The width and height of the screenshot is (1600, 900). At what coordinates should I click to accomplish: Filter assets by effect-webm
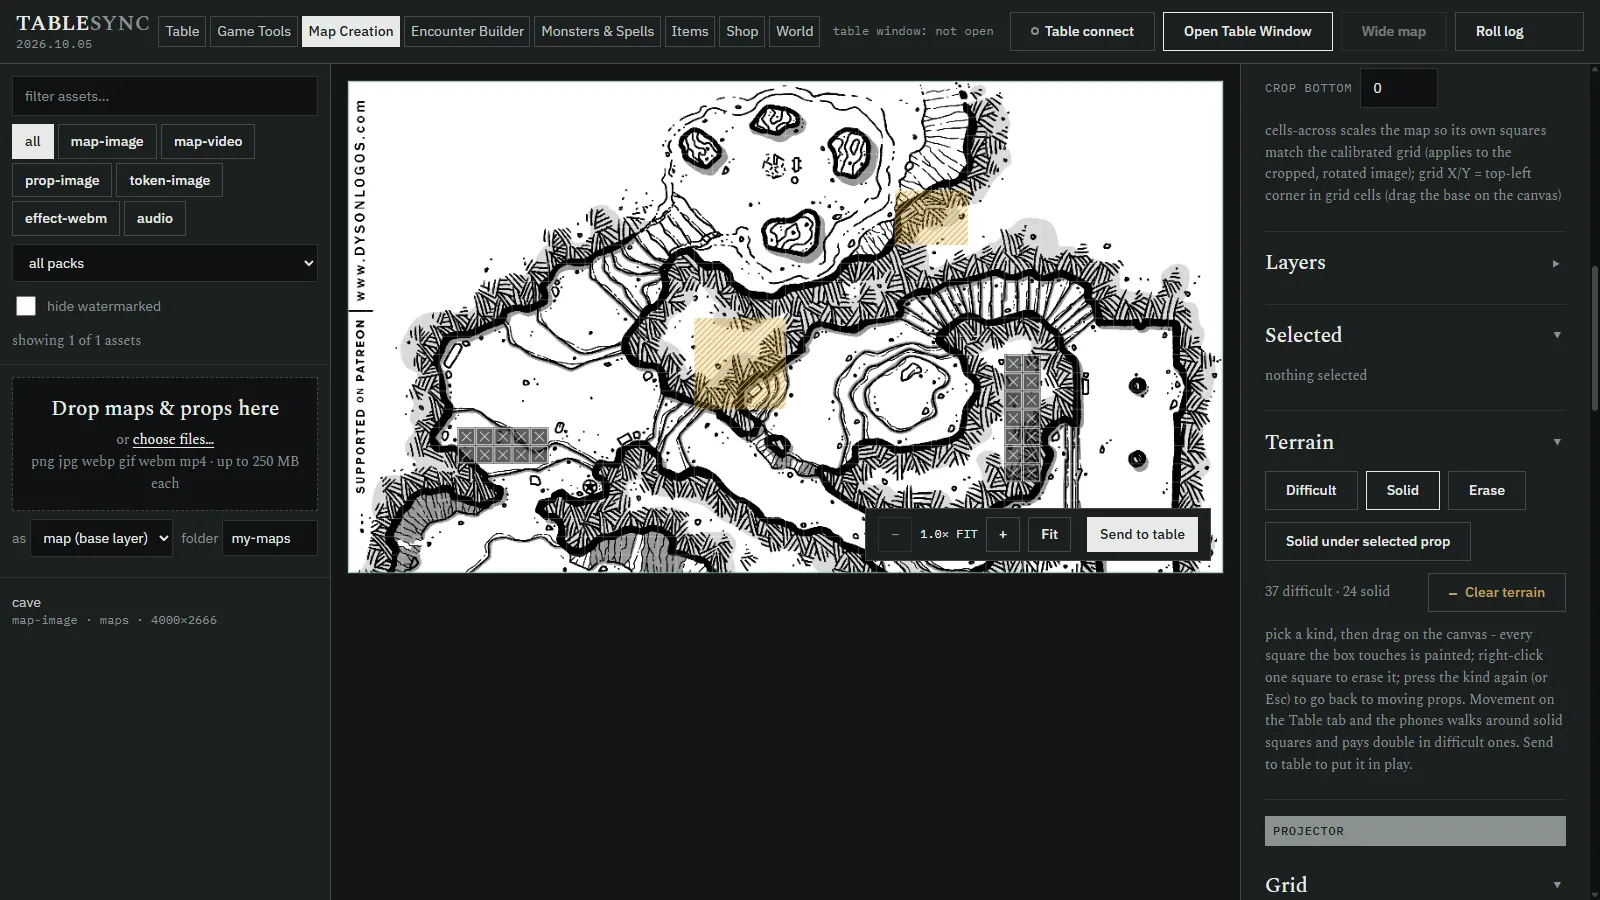pos(66,218)
